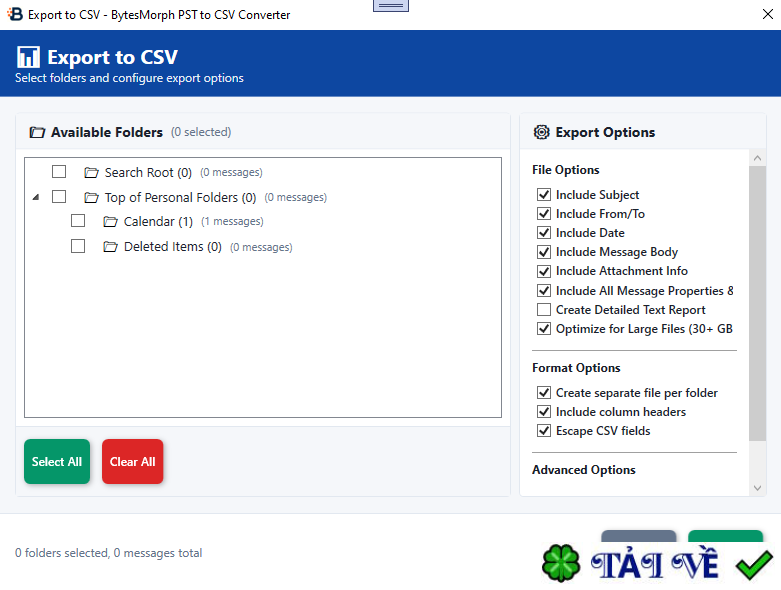Uncheck Escape CSV fields option
The width and height of the screenshot is (781, 590).
pyautogui.click(x=544, y=431)
